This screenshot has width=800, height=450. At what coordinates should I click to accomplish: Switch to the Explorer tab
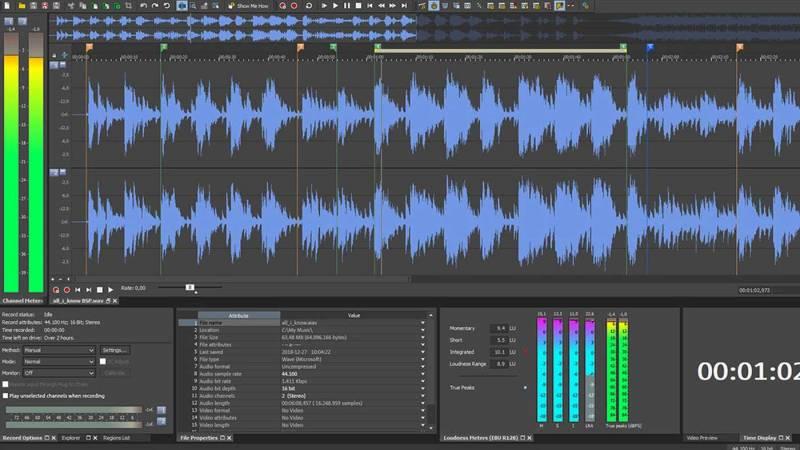point(71,438)
